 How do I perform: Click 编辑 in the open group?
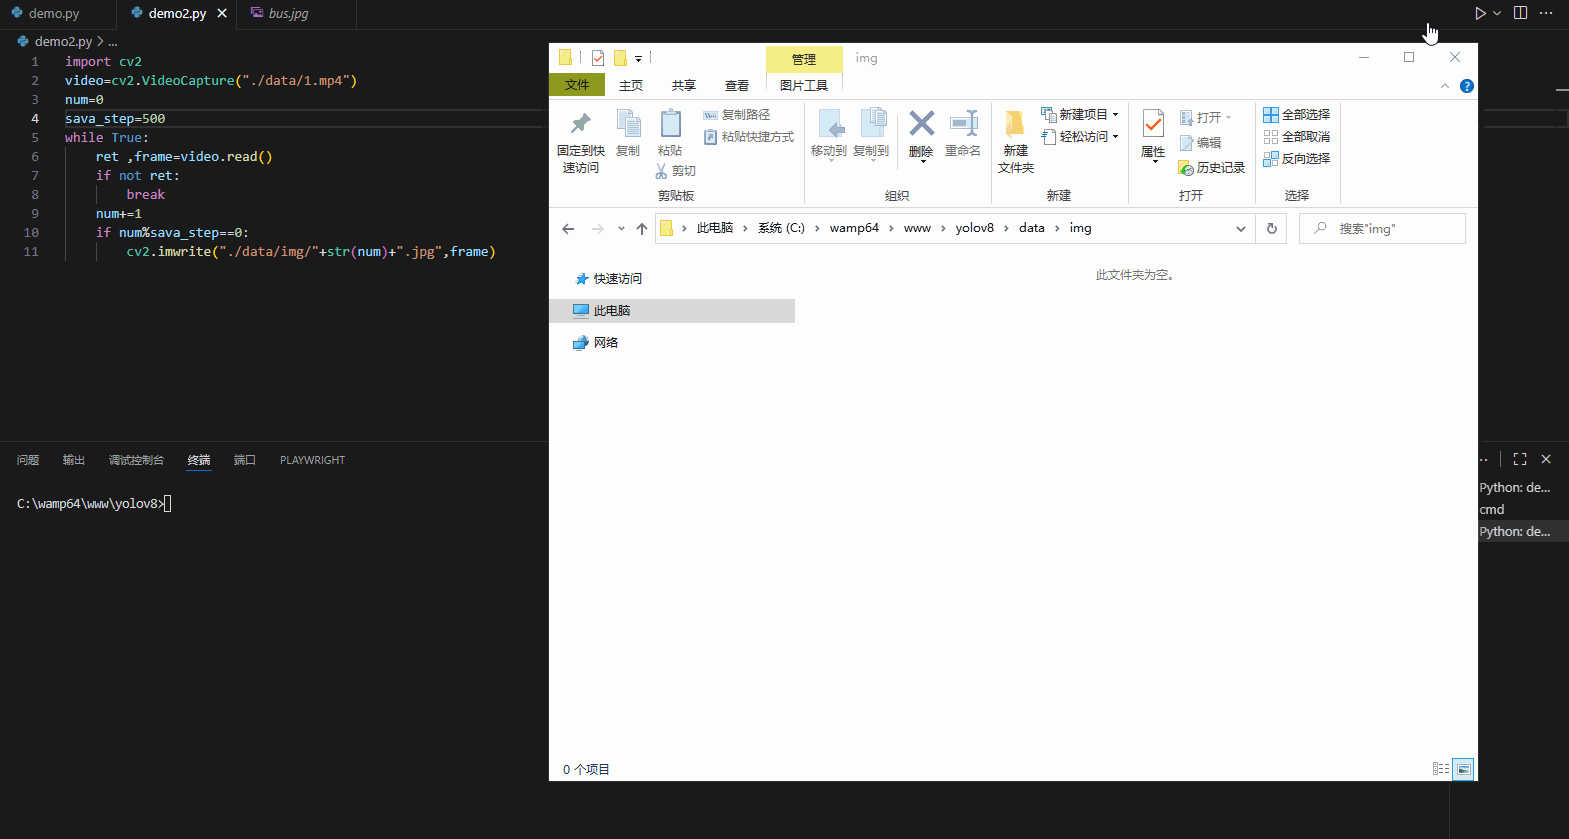[x=1201, y=143]
